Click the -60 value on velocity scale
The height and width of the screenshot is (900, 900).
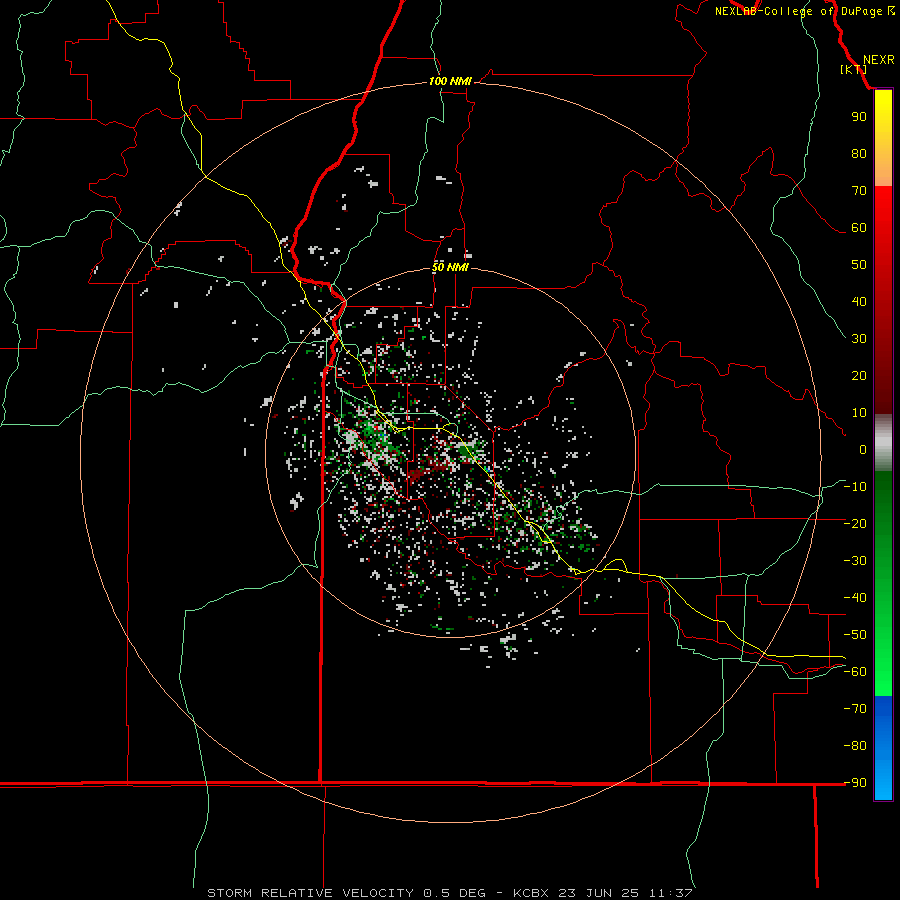855,672
